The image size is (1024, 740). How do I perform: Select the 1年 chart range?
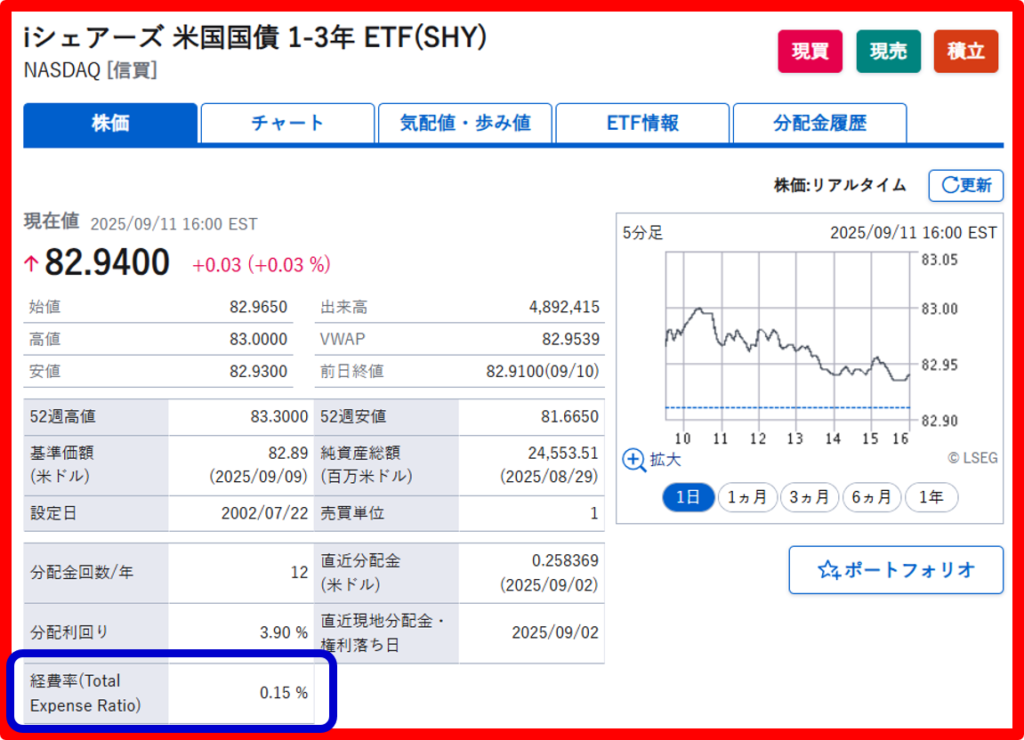click(931, 498)
